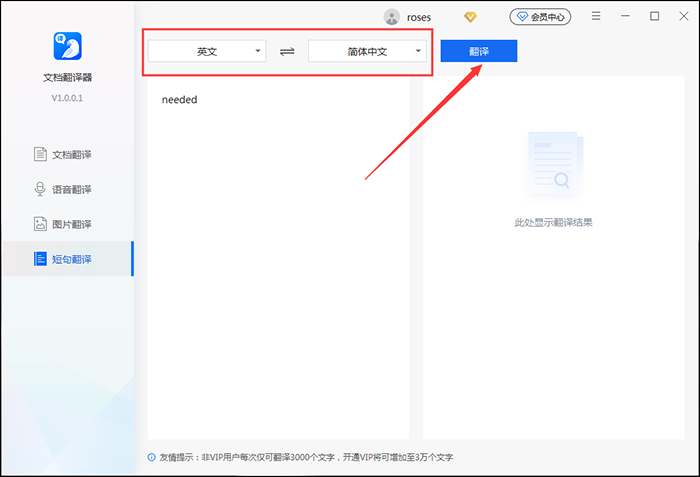Open 图片翻译 in the sidebar
Screen dimensions: 700x477
pyautogui.click(x=68, y=224)
